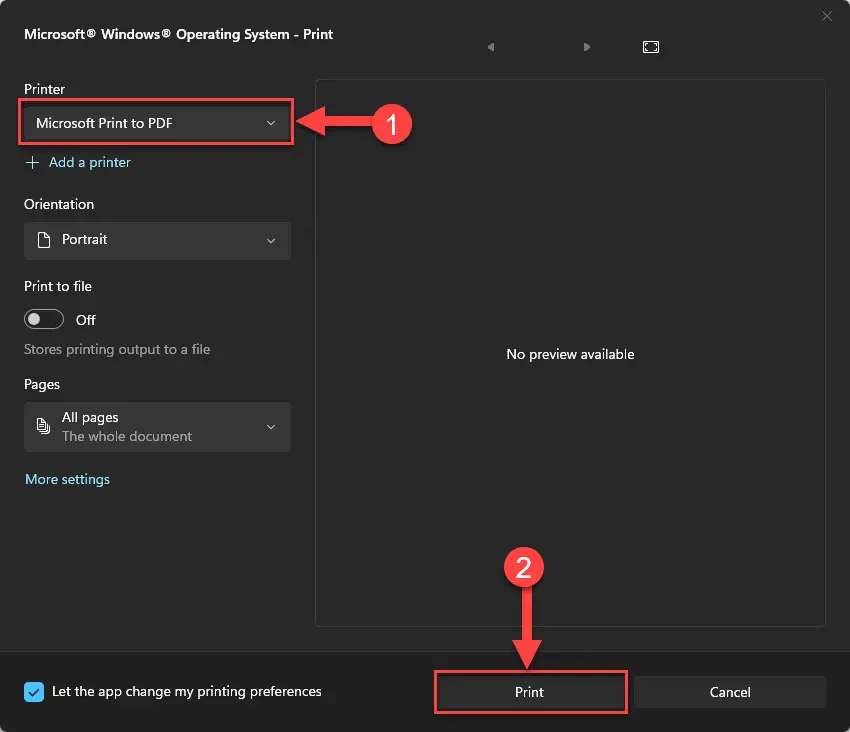Uncheck Let the app change my printing preferences
850x732 pixels.
pyautogui.click(x=34, y=692)
